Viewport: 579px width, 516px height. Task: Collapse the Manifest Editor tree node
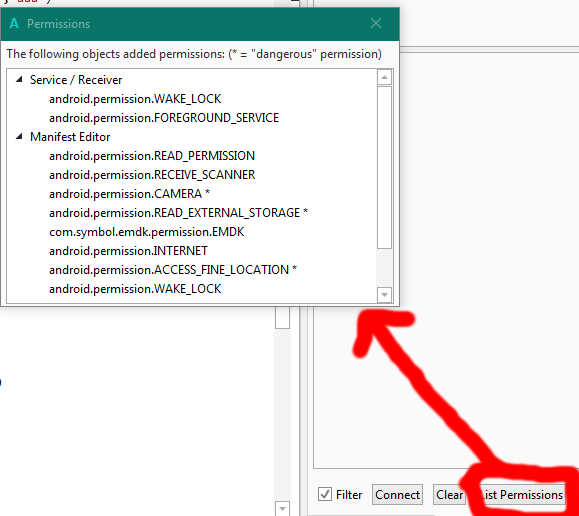click(x=19, y=136)
